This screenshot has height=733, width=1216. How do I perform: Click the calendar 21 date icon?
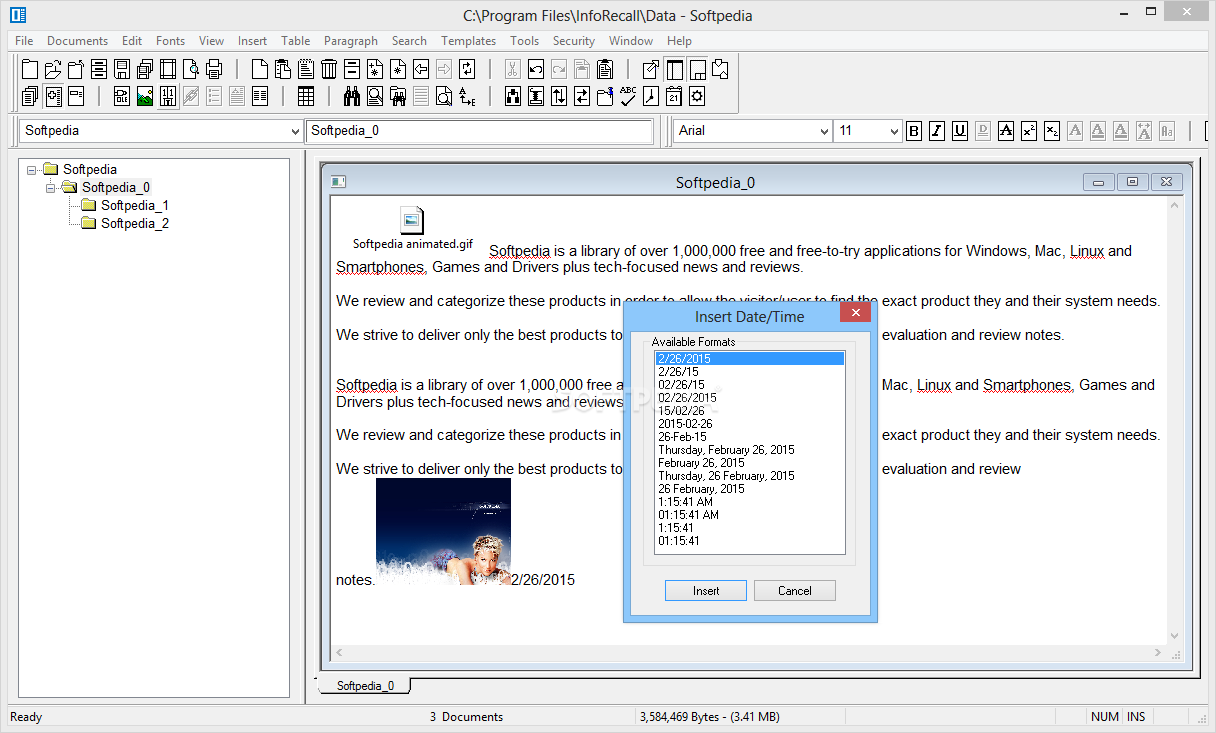tap(674, 96)
